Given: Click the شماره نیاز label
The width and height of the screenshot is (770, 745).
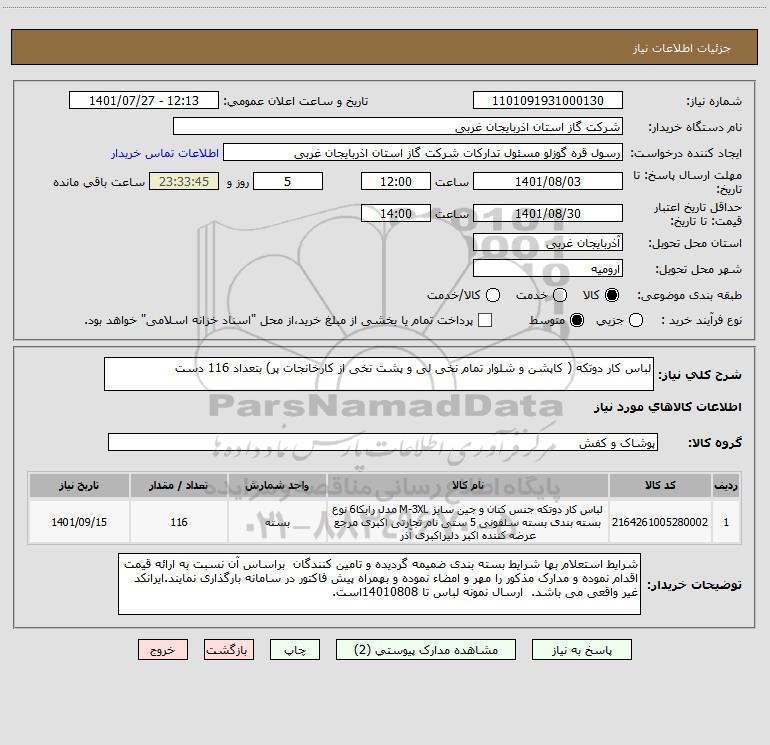Looking at the screenshot, I should [714, 101].
